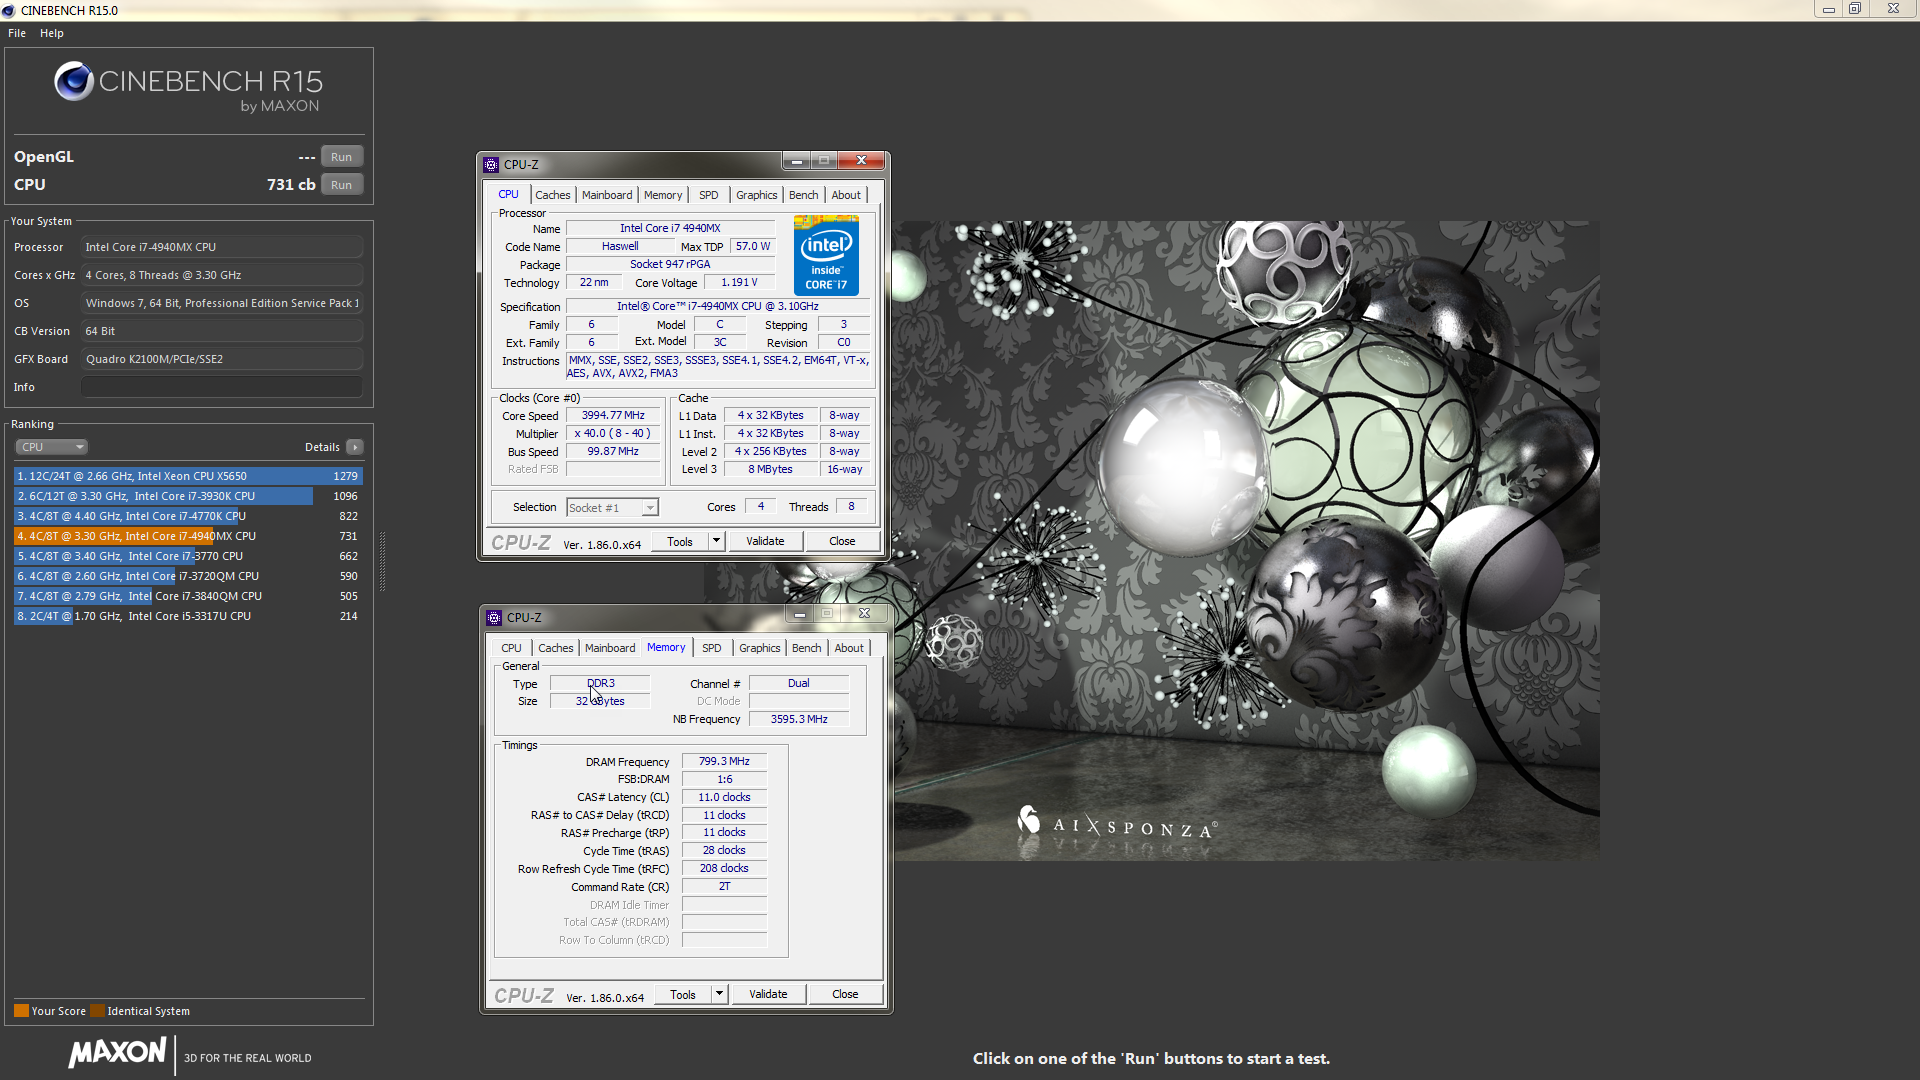Click the Info input field
This screenshot has width=1920, height=1080.
pyautogui.click(x=222, y=387)
